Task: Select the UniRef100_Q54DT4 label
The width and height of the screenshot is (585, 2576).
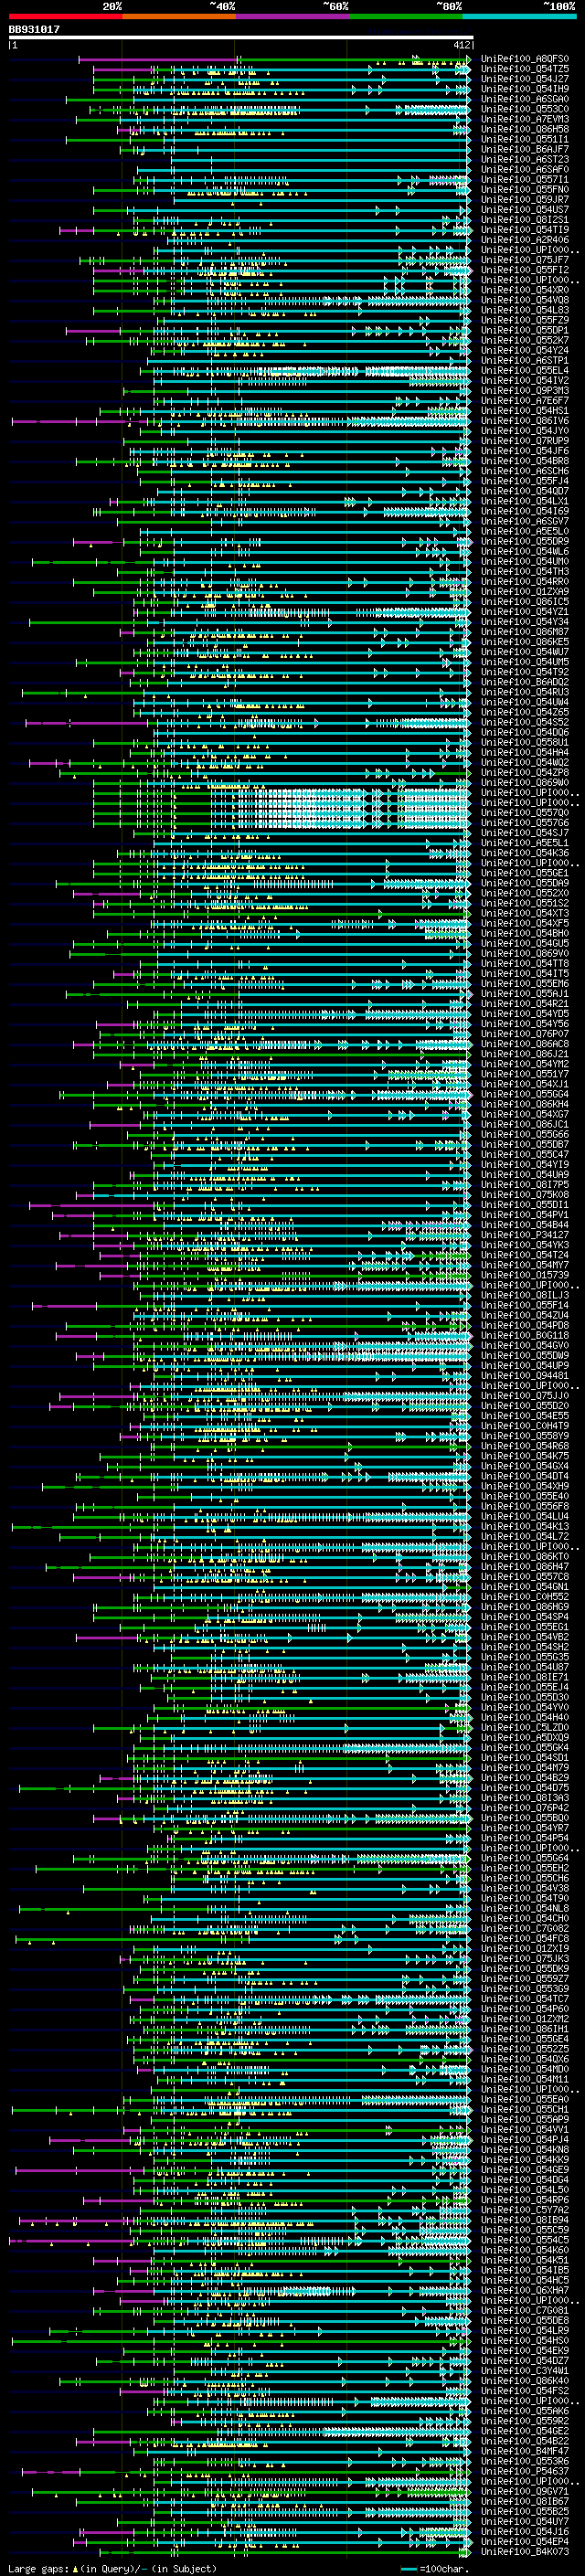Action: tap(525, 1475)
